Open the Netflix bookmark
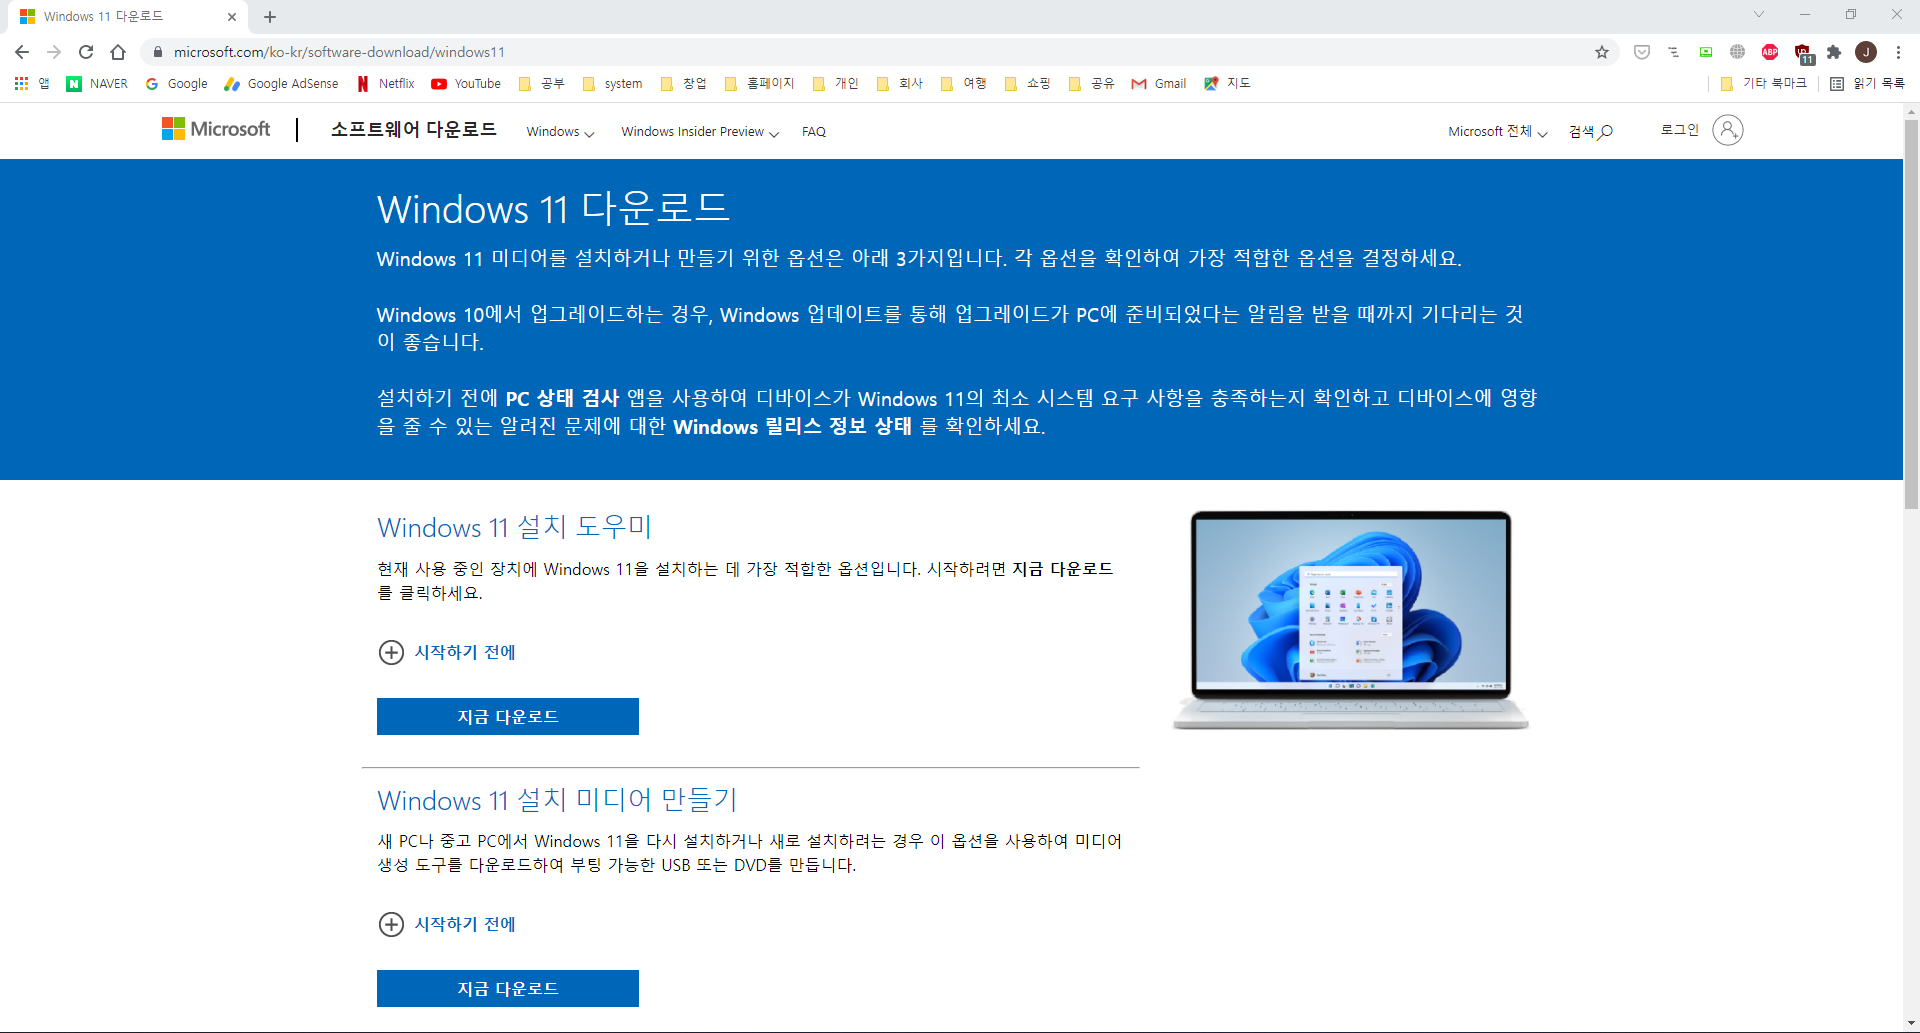The image size is (1920, 1033). [x=385, y=84]
